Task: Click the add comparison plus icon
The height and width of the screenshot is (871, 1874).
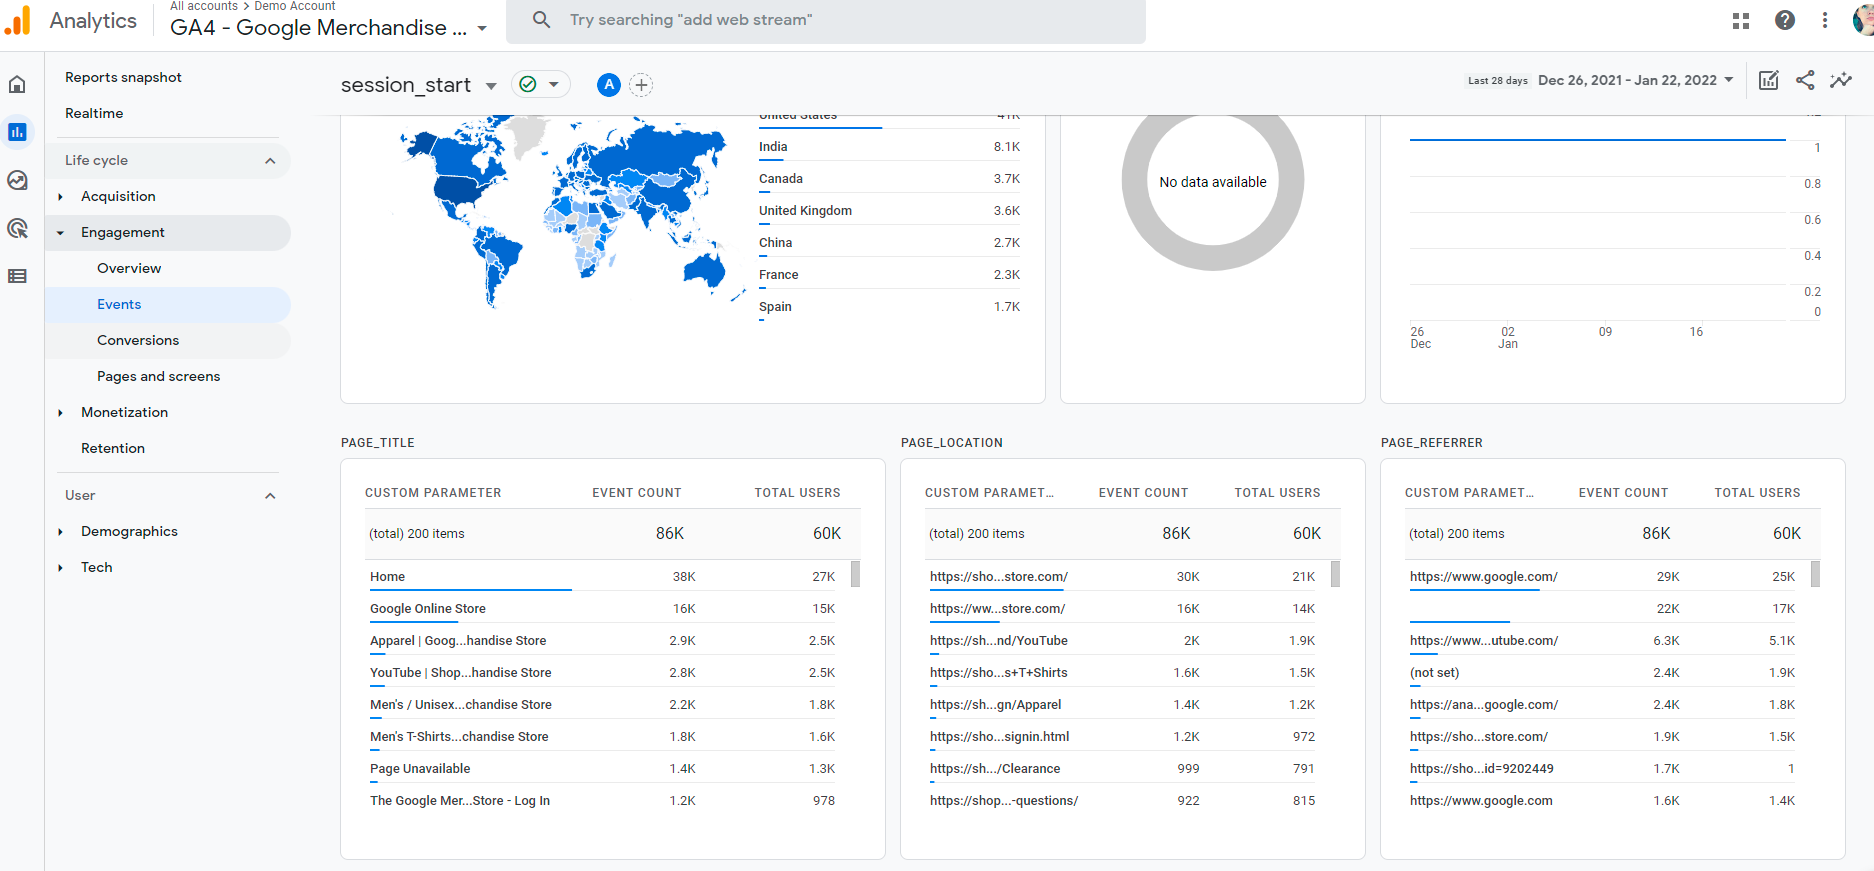Action: (x=642, y=85)
